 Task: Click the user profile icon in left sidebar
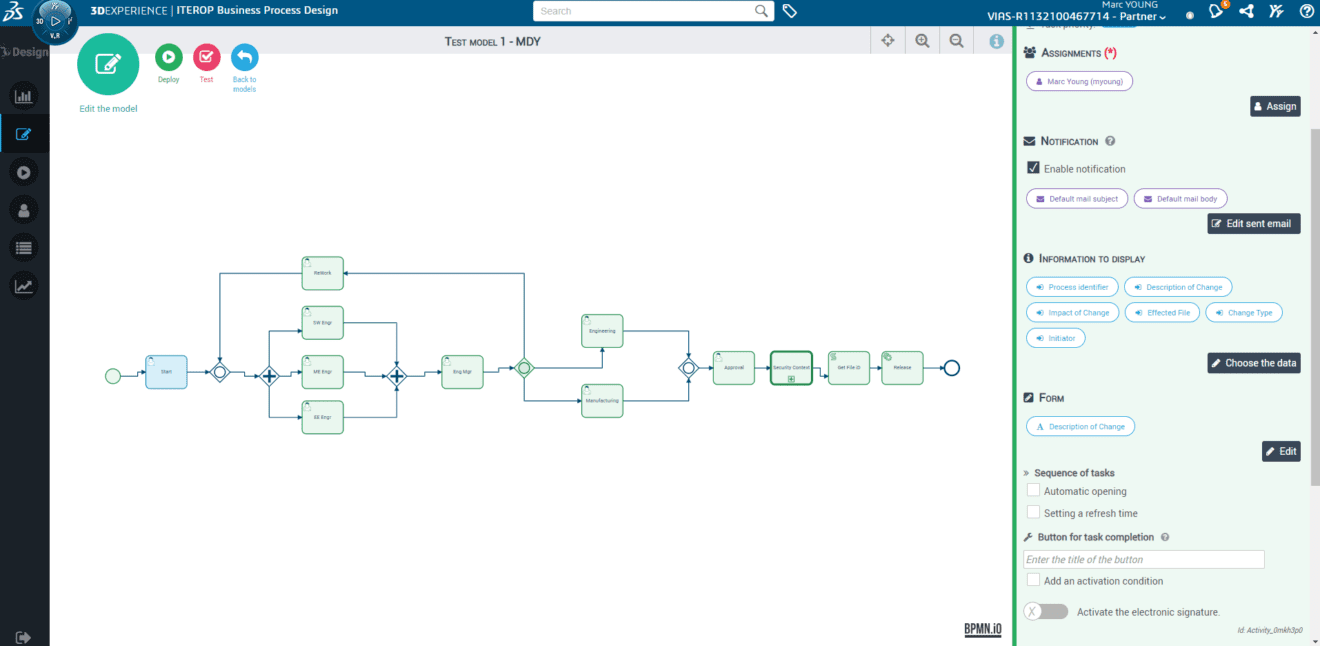click(x=24, y=209)
